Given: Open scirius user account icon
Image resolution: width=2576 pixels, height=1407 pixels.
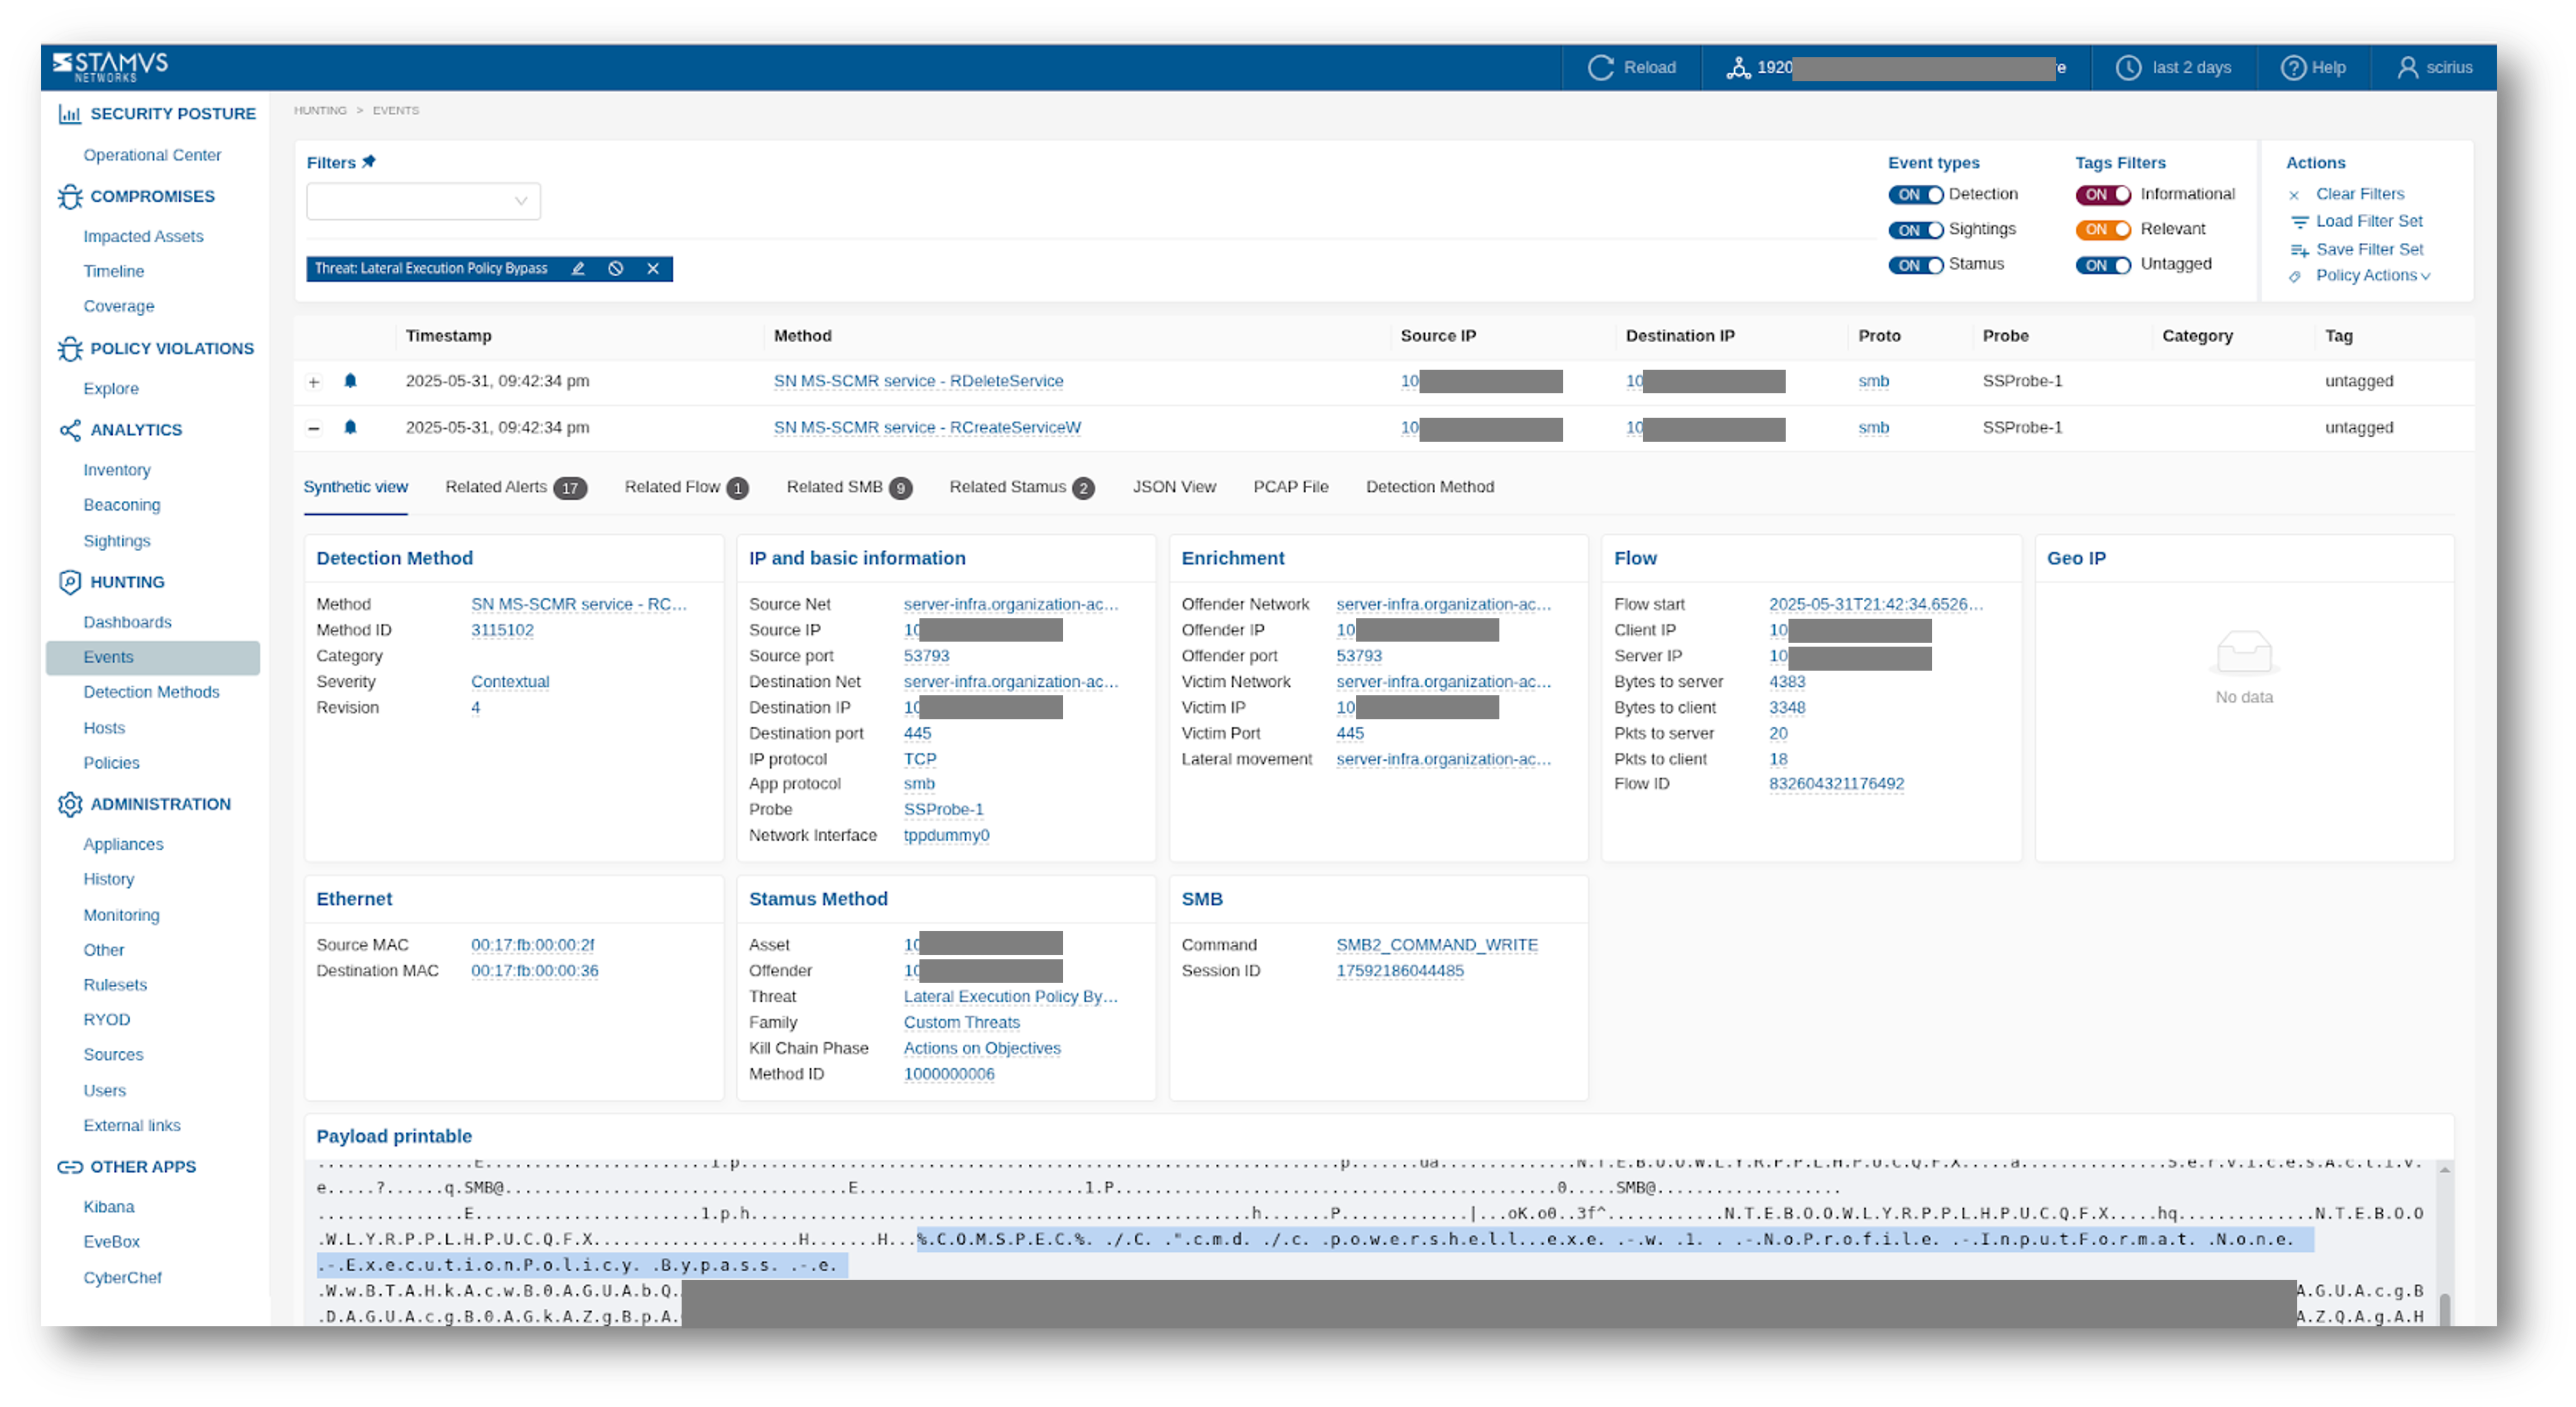Looking at the screenshot, I should point(2407,67).
